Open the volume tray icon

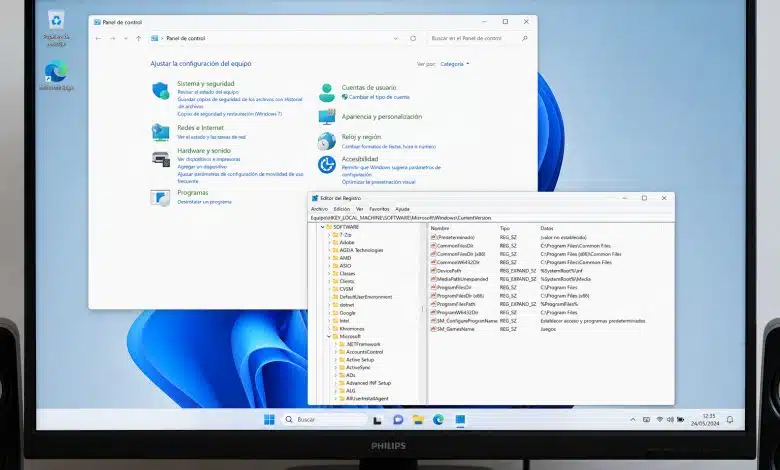coord(670,420)
